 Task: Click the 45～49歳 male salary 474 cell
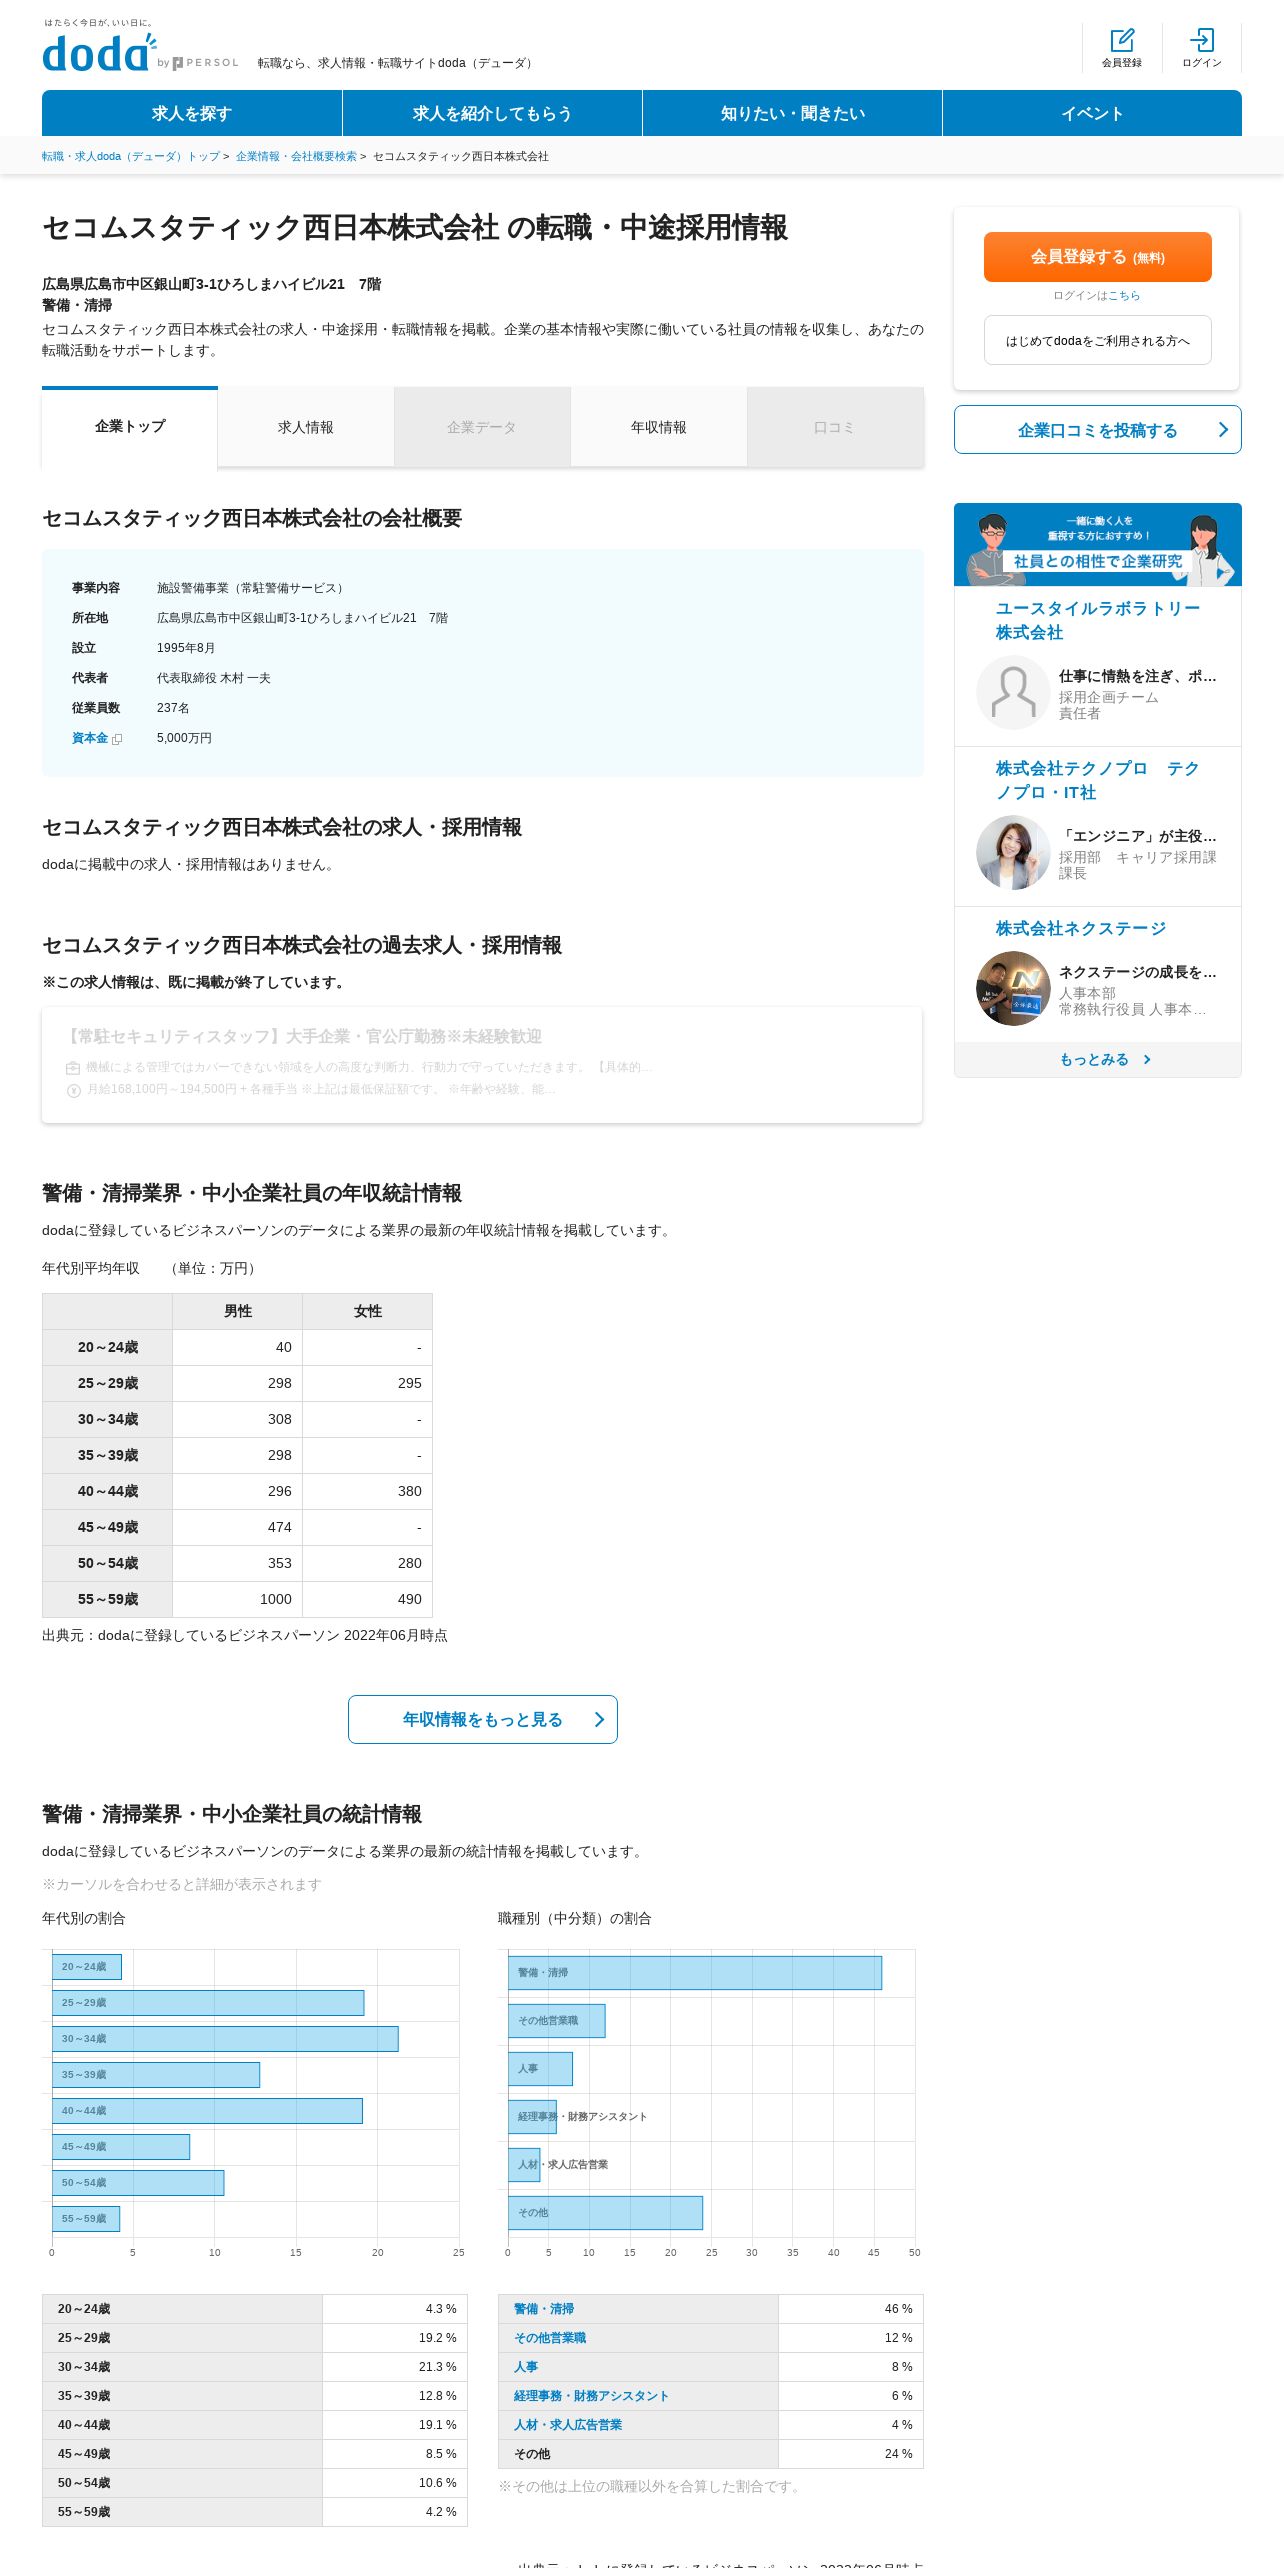pyautogui.click(x=238, y=1527)
